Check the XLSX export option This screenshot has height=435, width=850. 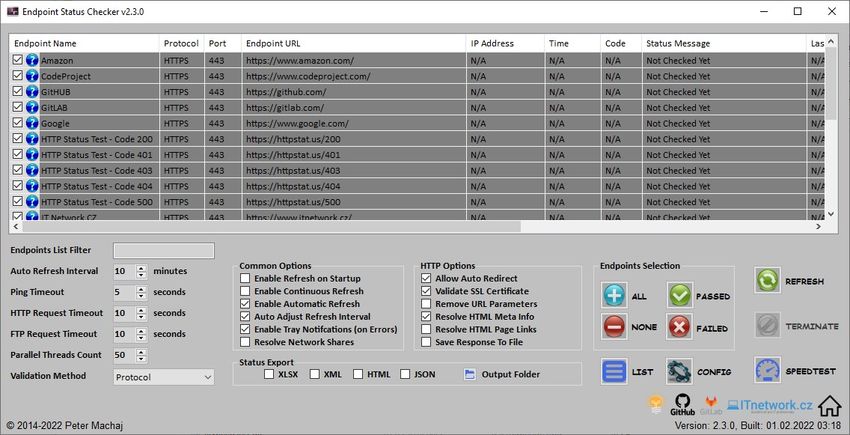coord(269,374)
